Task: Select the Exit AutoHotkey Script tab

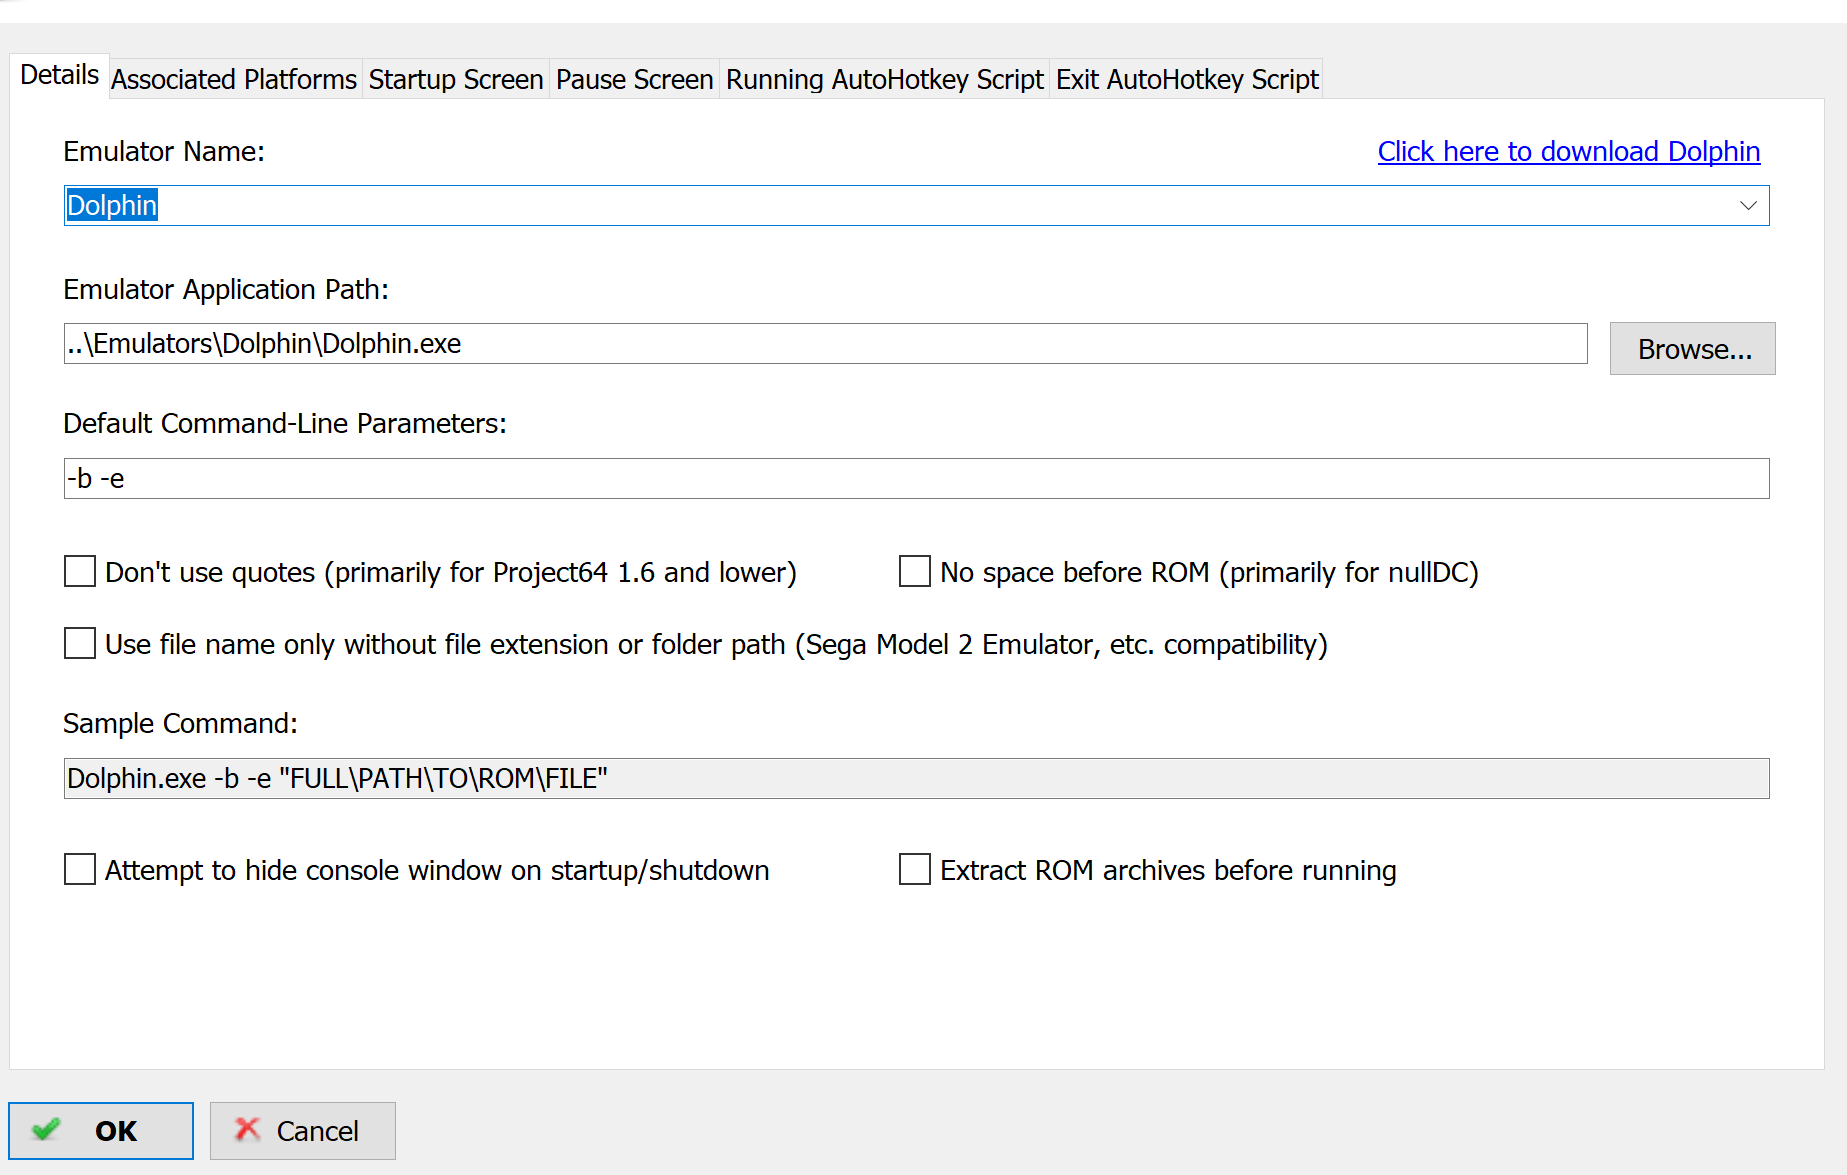Action: [x=1187, y=79]
